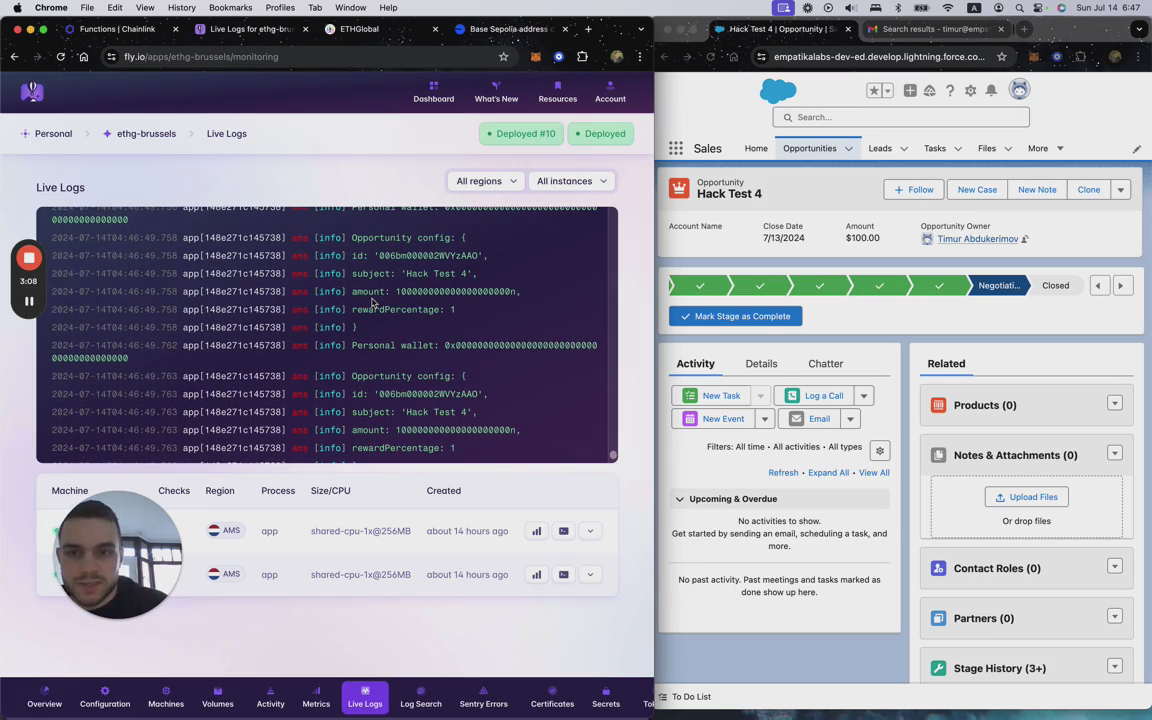Add Hack Test 4 to Salesforce favorites star

click(874, 90)
